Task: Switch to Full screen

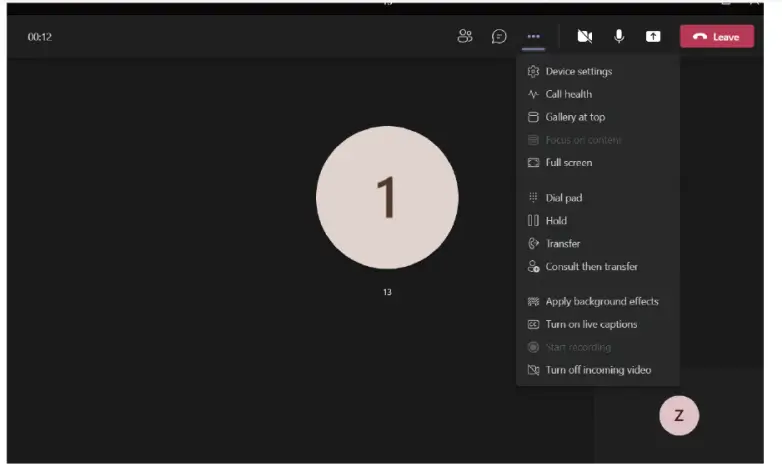Action: click(597, 163)
